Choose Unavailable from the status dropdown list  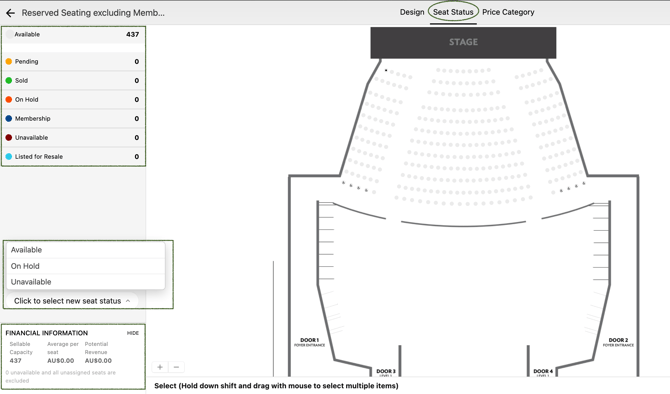click(85, 282)
